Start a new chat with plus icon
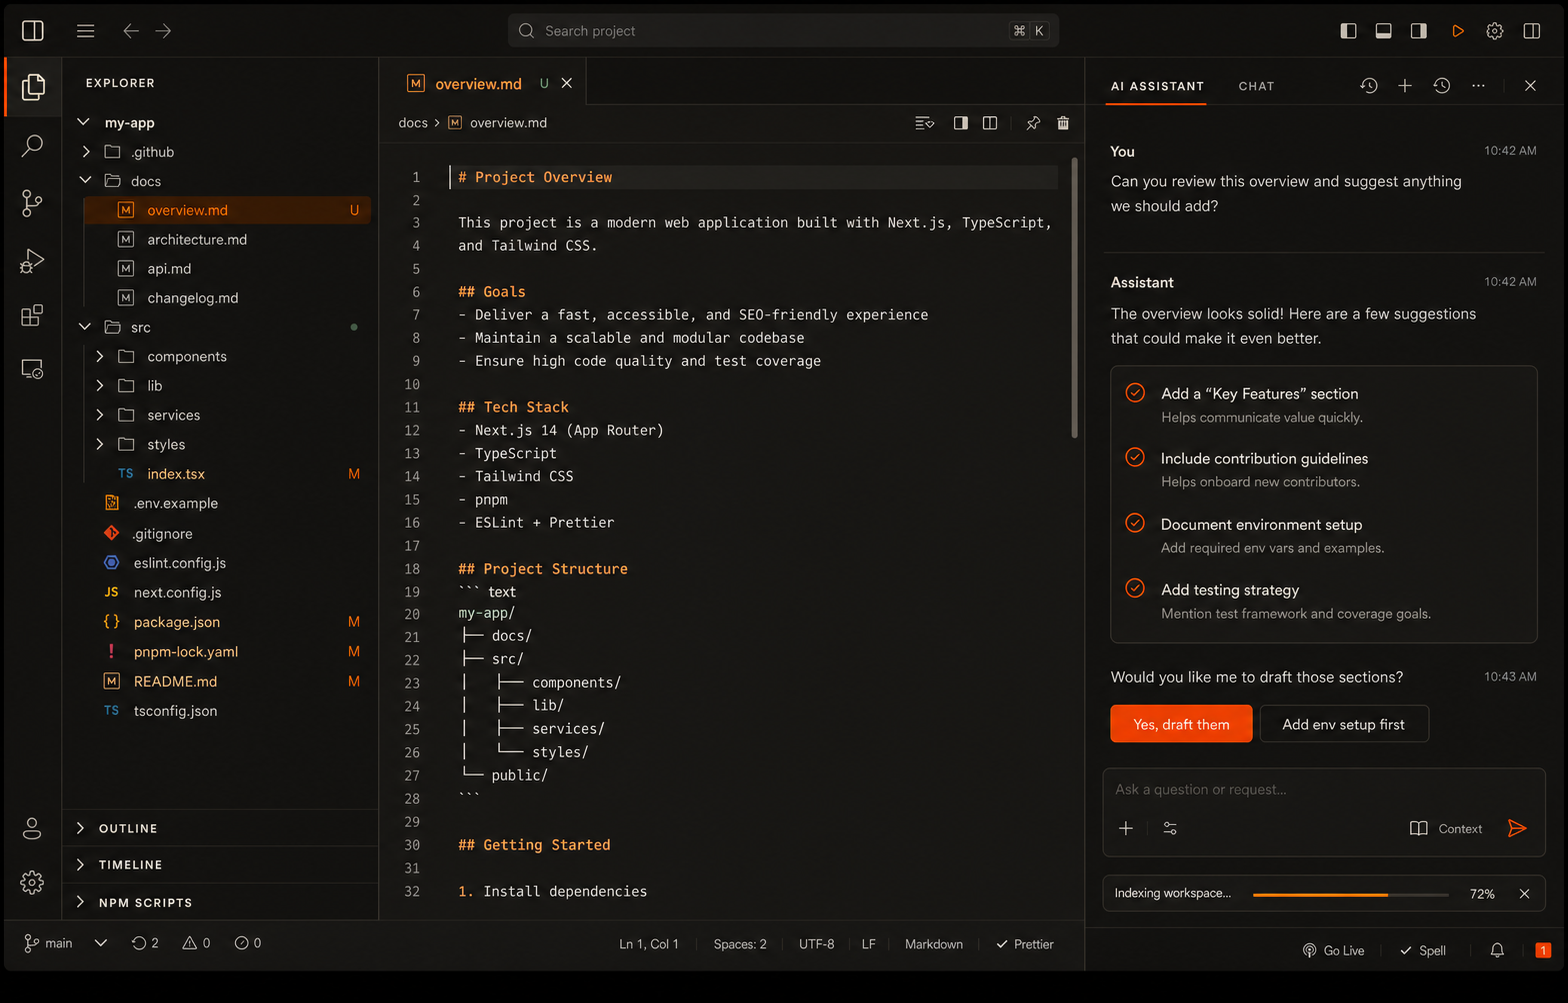This screenshot has width=1568, height=1003. [1405, 86]
